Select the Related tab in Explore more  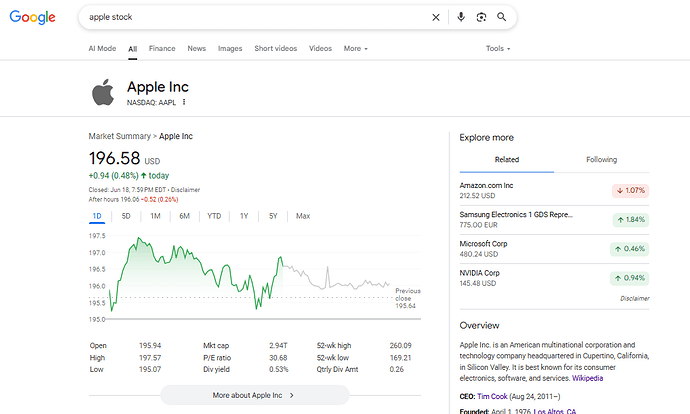[x=506, y=160]
